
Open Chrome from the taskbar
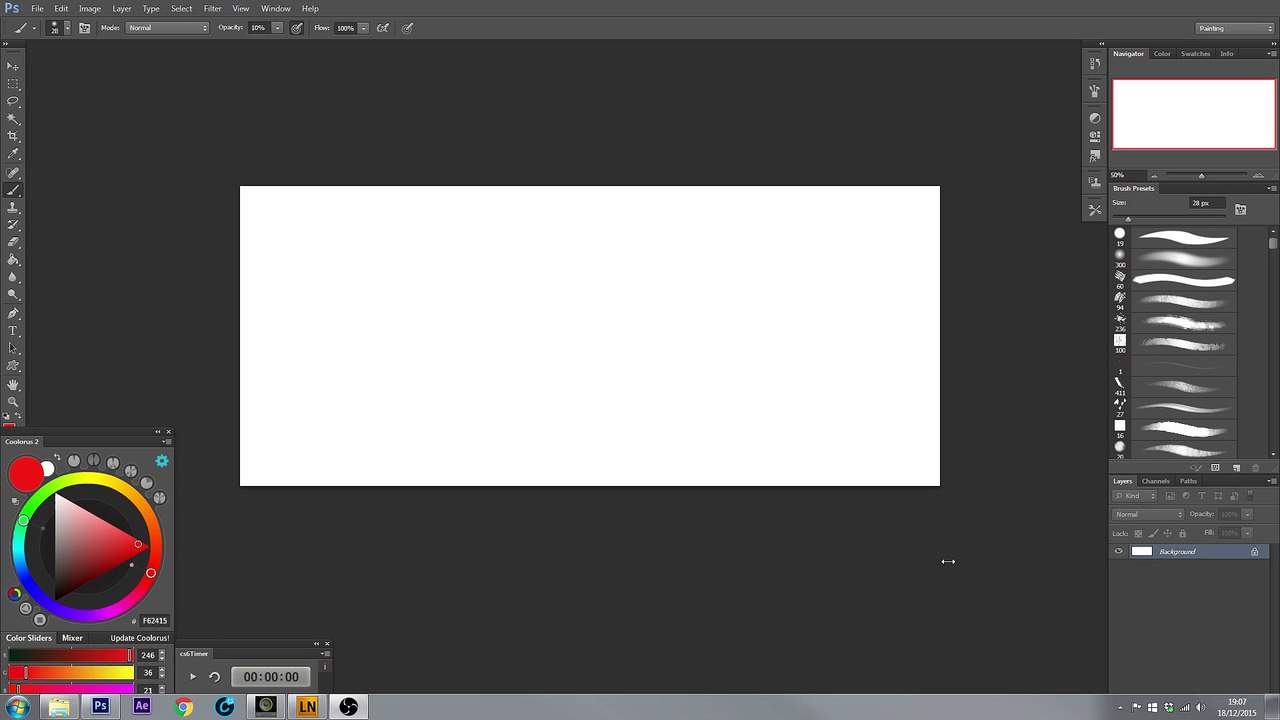click(183, 707)
